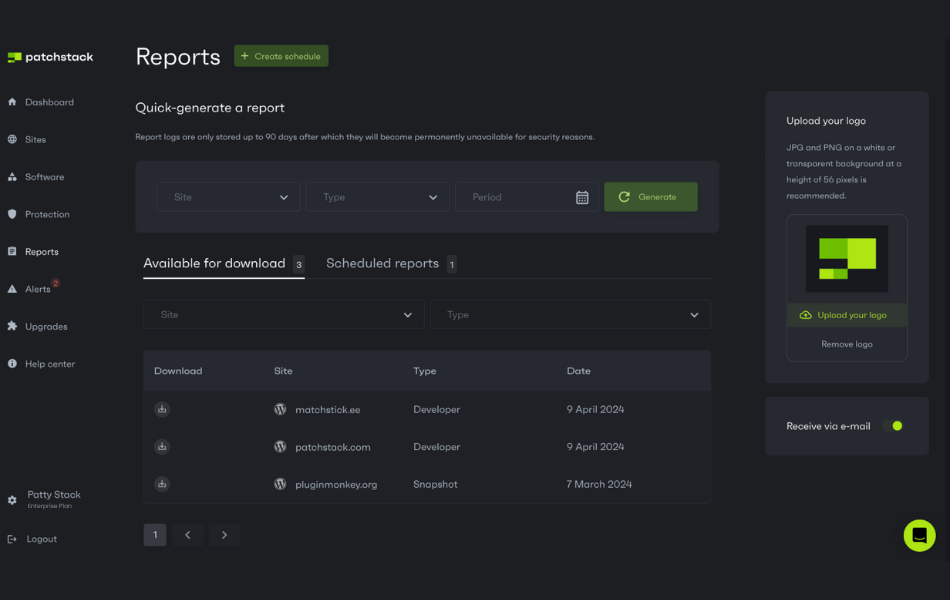Click the Remove logo link
950x600 pixels.
(x=846, y=344)
